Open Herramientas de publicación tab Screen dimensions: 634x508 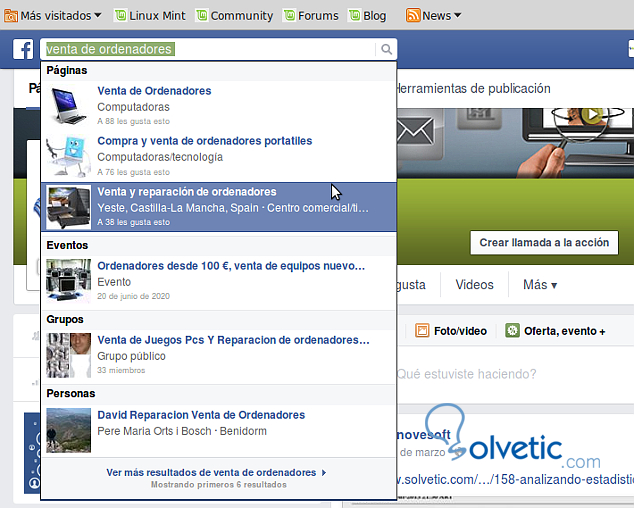pyautogui.click(x=473, y=89)
